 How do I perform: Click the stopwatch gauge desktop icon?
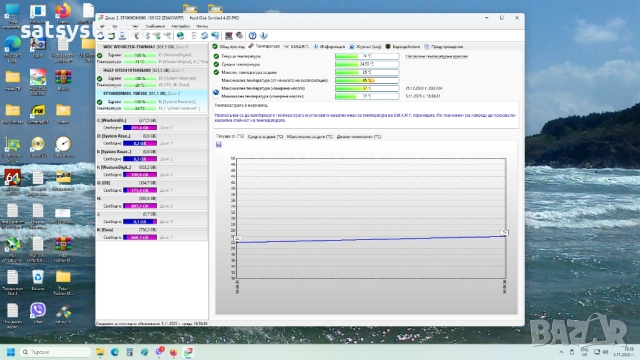pyautogui.click(x=63, y=147)
